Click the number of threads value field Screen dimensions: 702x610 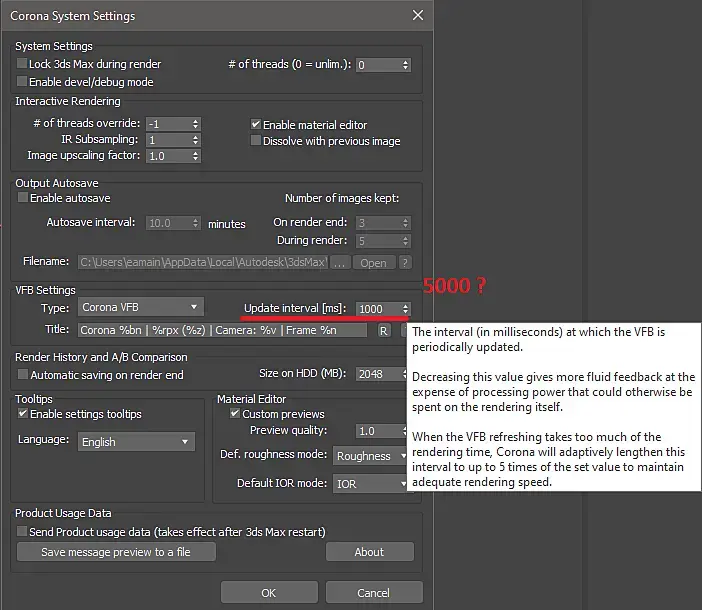pos(379,65)
